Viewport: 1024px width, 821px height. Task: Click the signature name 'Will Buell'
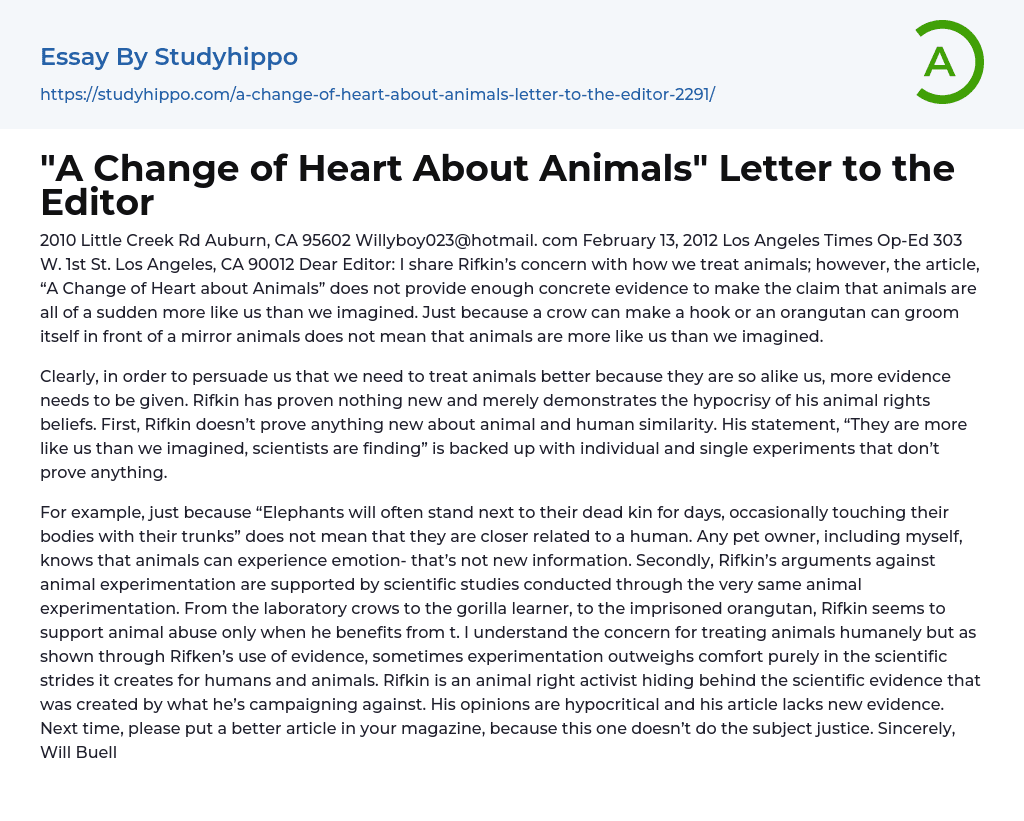79,752
